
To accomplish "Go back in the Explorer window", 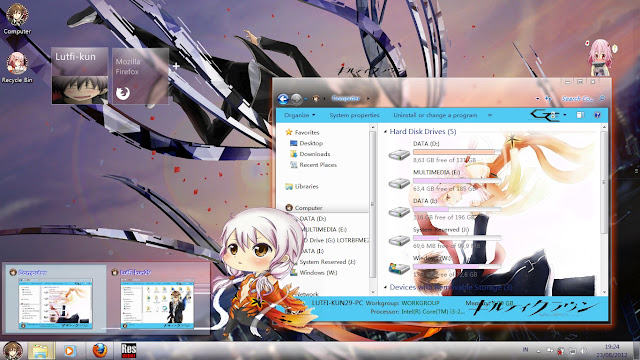I will (283, 99).
